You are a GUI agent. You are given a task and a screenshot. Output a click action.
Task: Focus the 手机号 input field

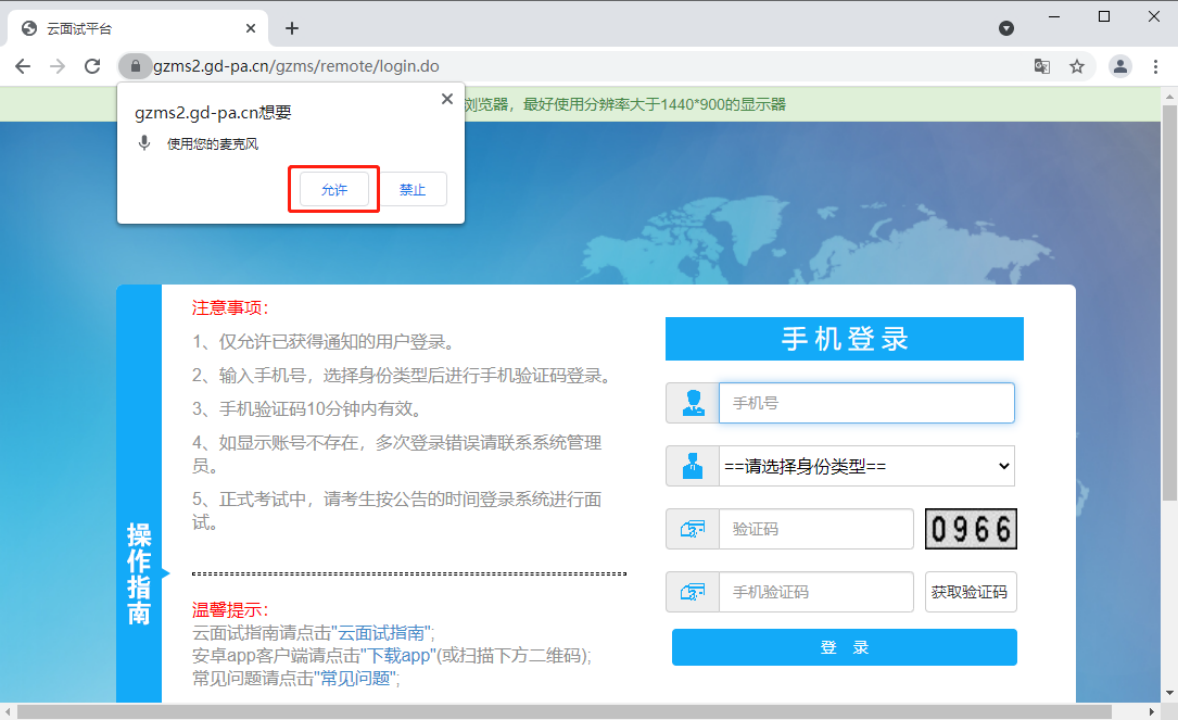pos(866,403)
